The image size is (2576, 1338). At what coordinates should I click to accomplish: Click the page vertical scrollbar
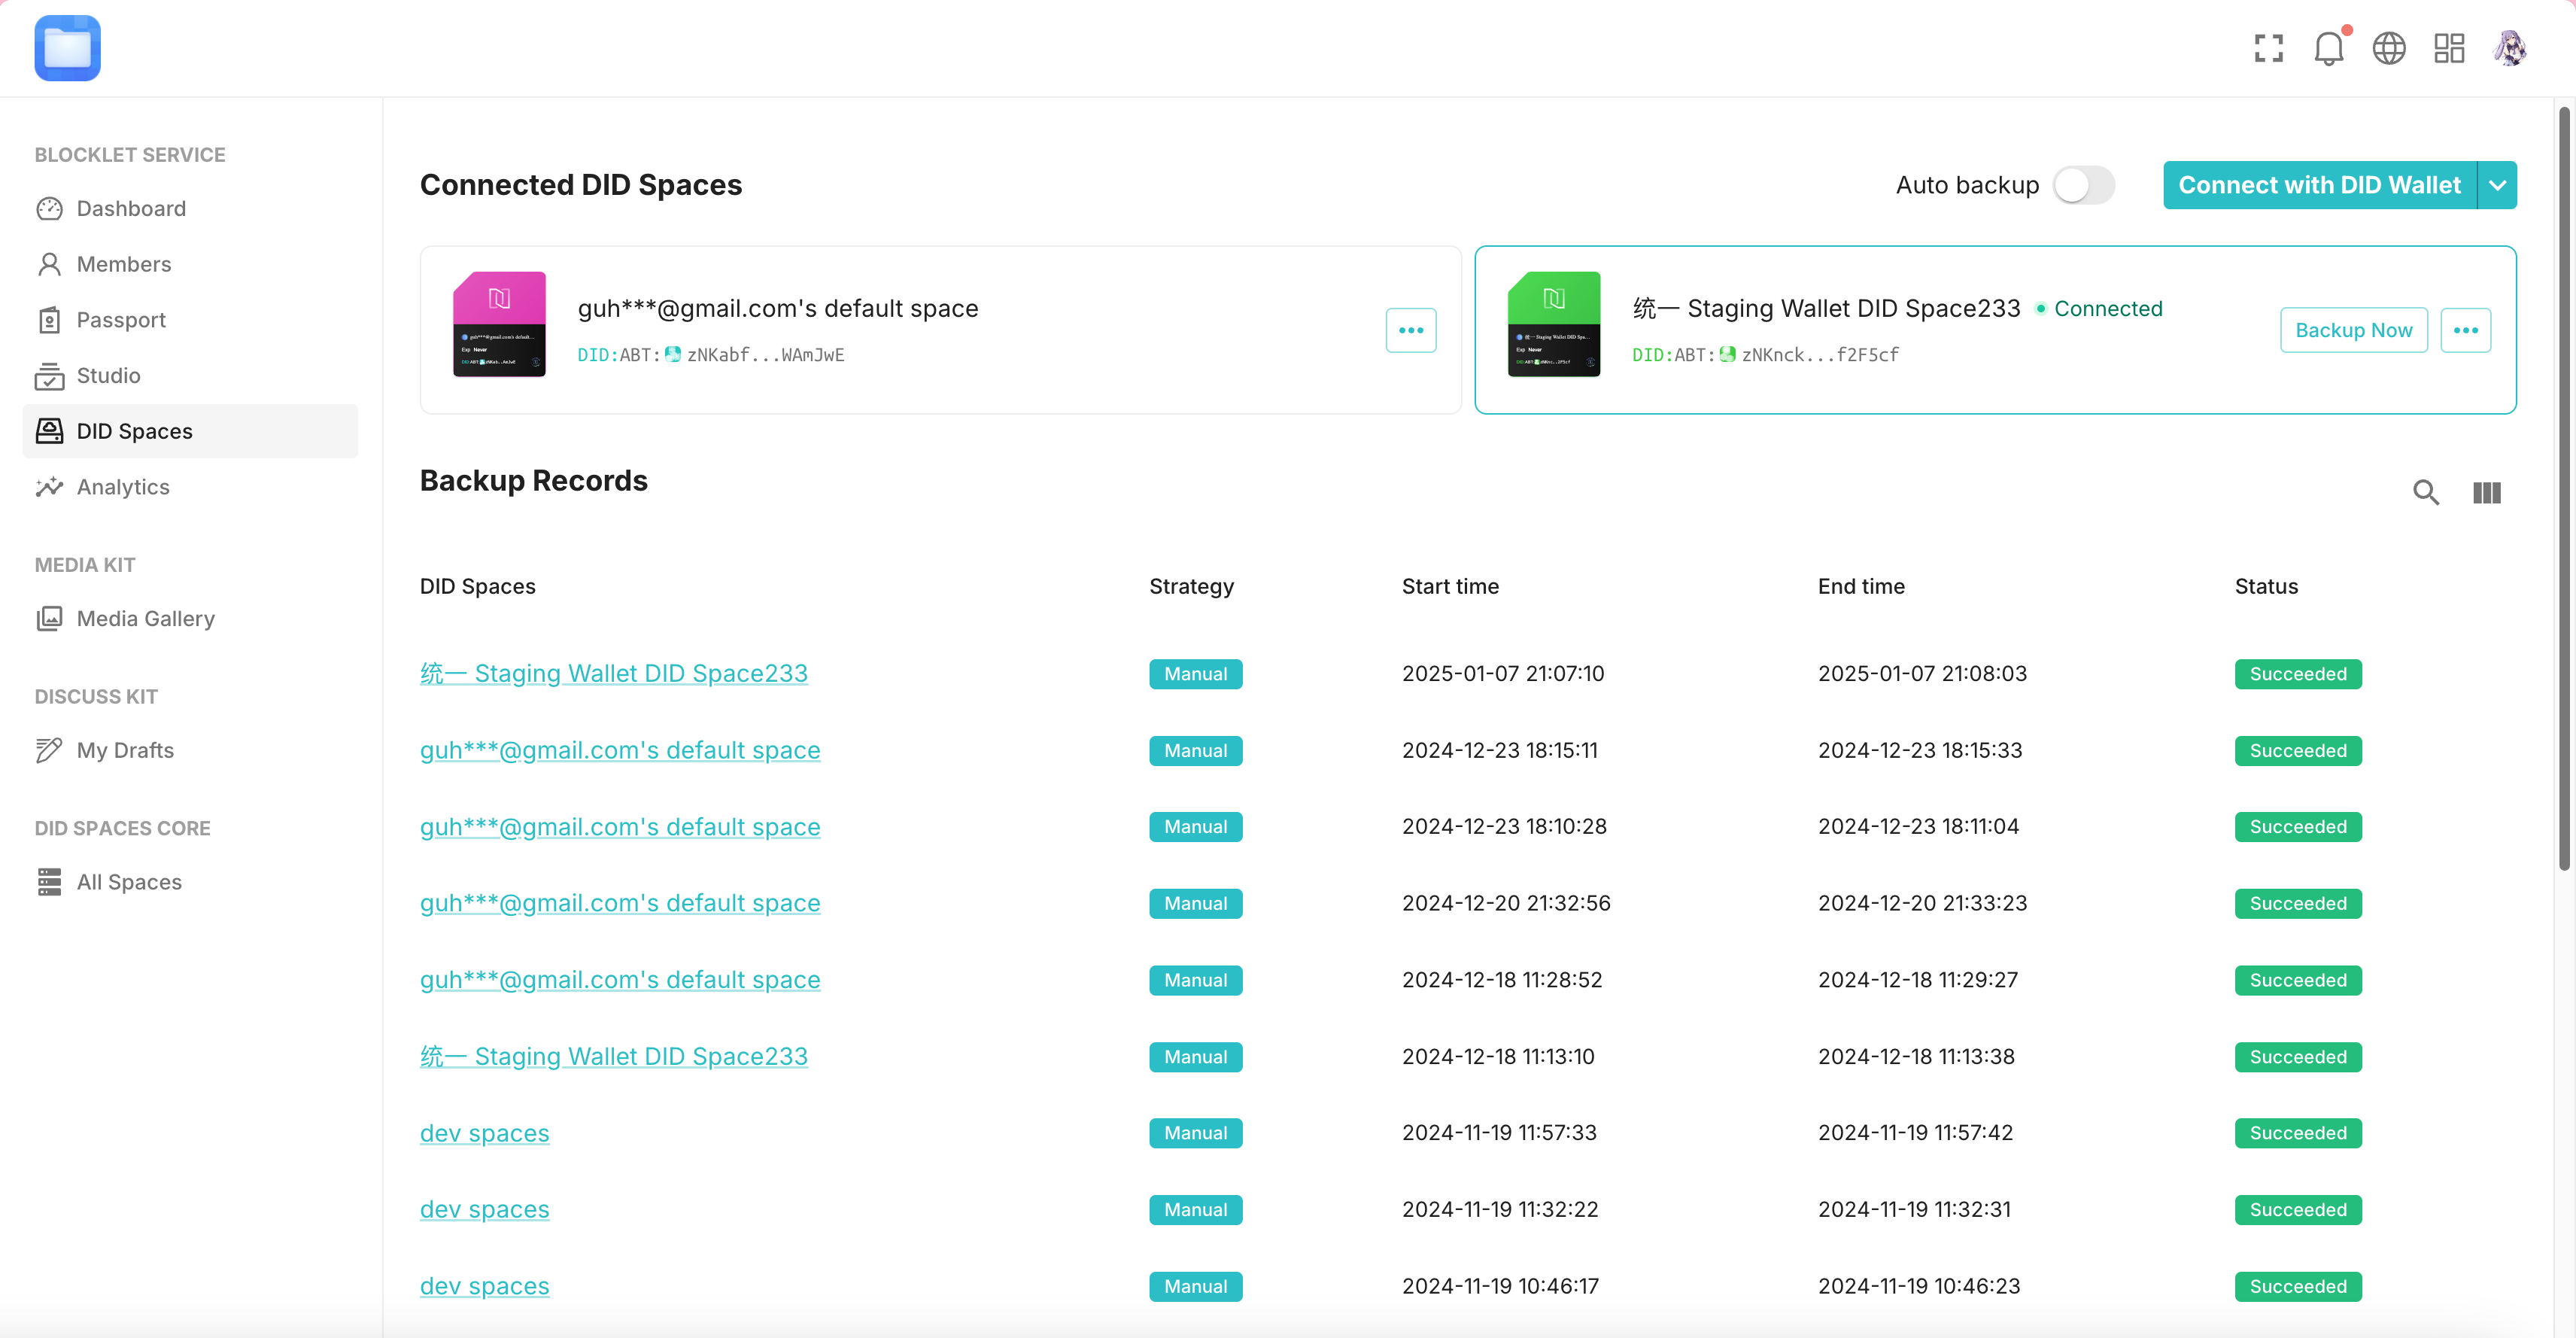pos(2563,490)
